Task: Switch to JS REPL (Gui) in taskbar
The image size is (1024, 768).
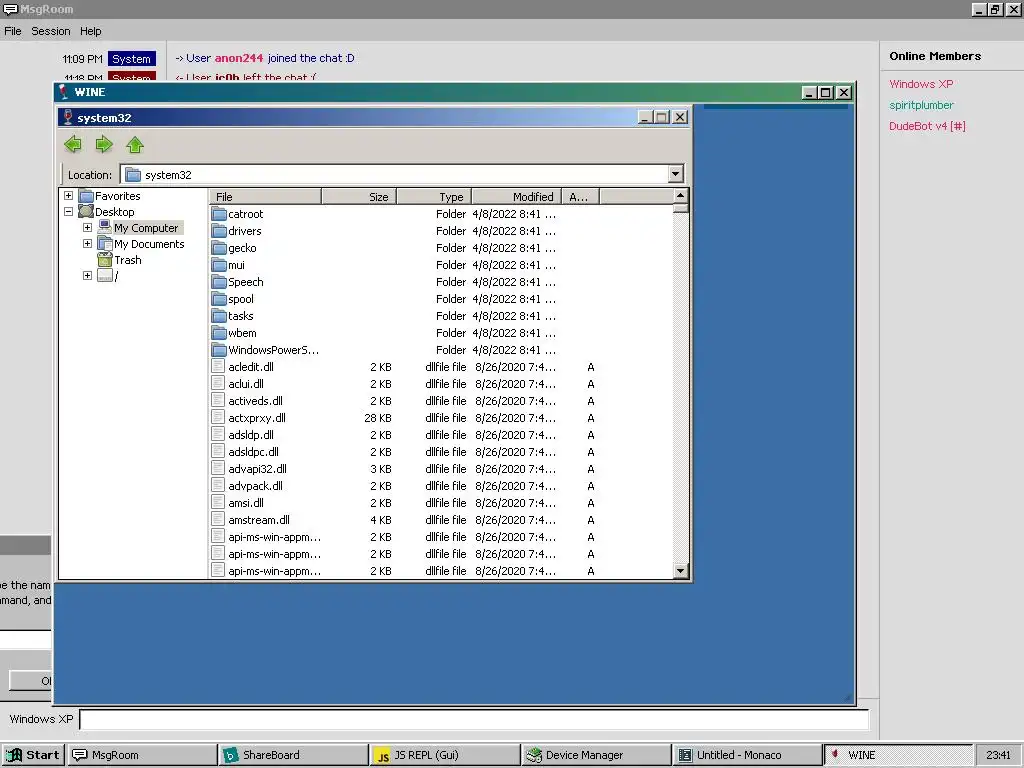Action: click(445, 755)
